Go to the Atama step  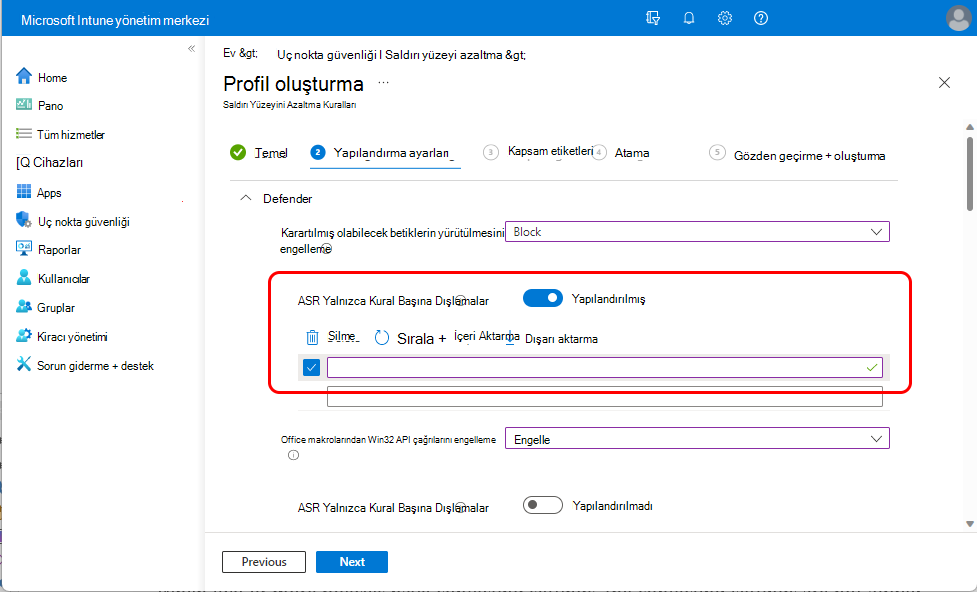621,153
